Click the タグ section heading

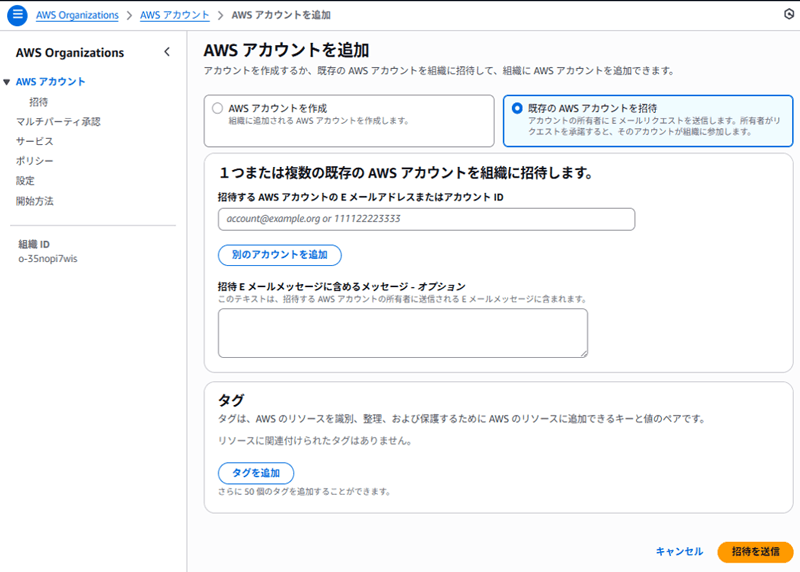pos(231,400)
